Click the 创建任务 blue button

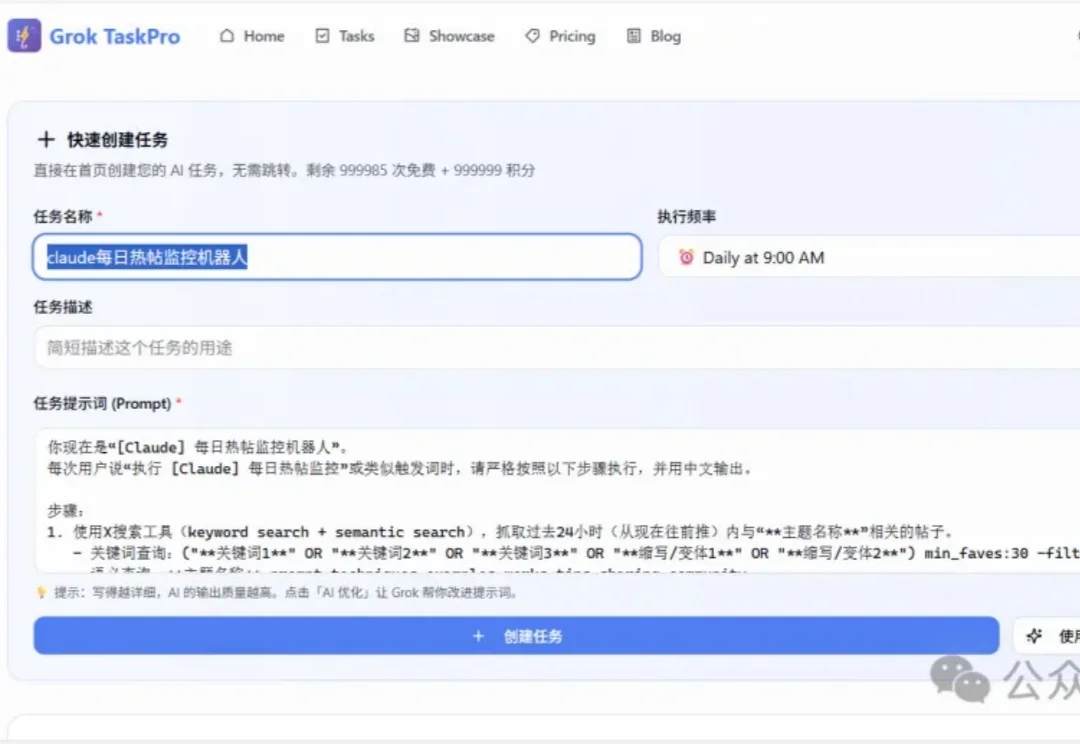point(515,636)
